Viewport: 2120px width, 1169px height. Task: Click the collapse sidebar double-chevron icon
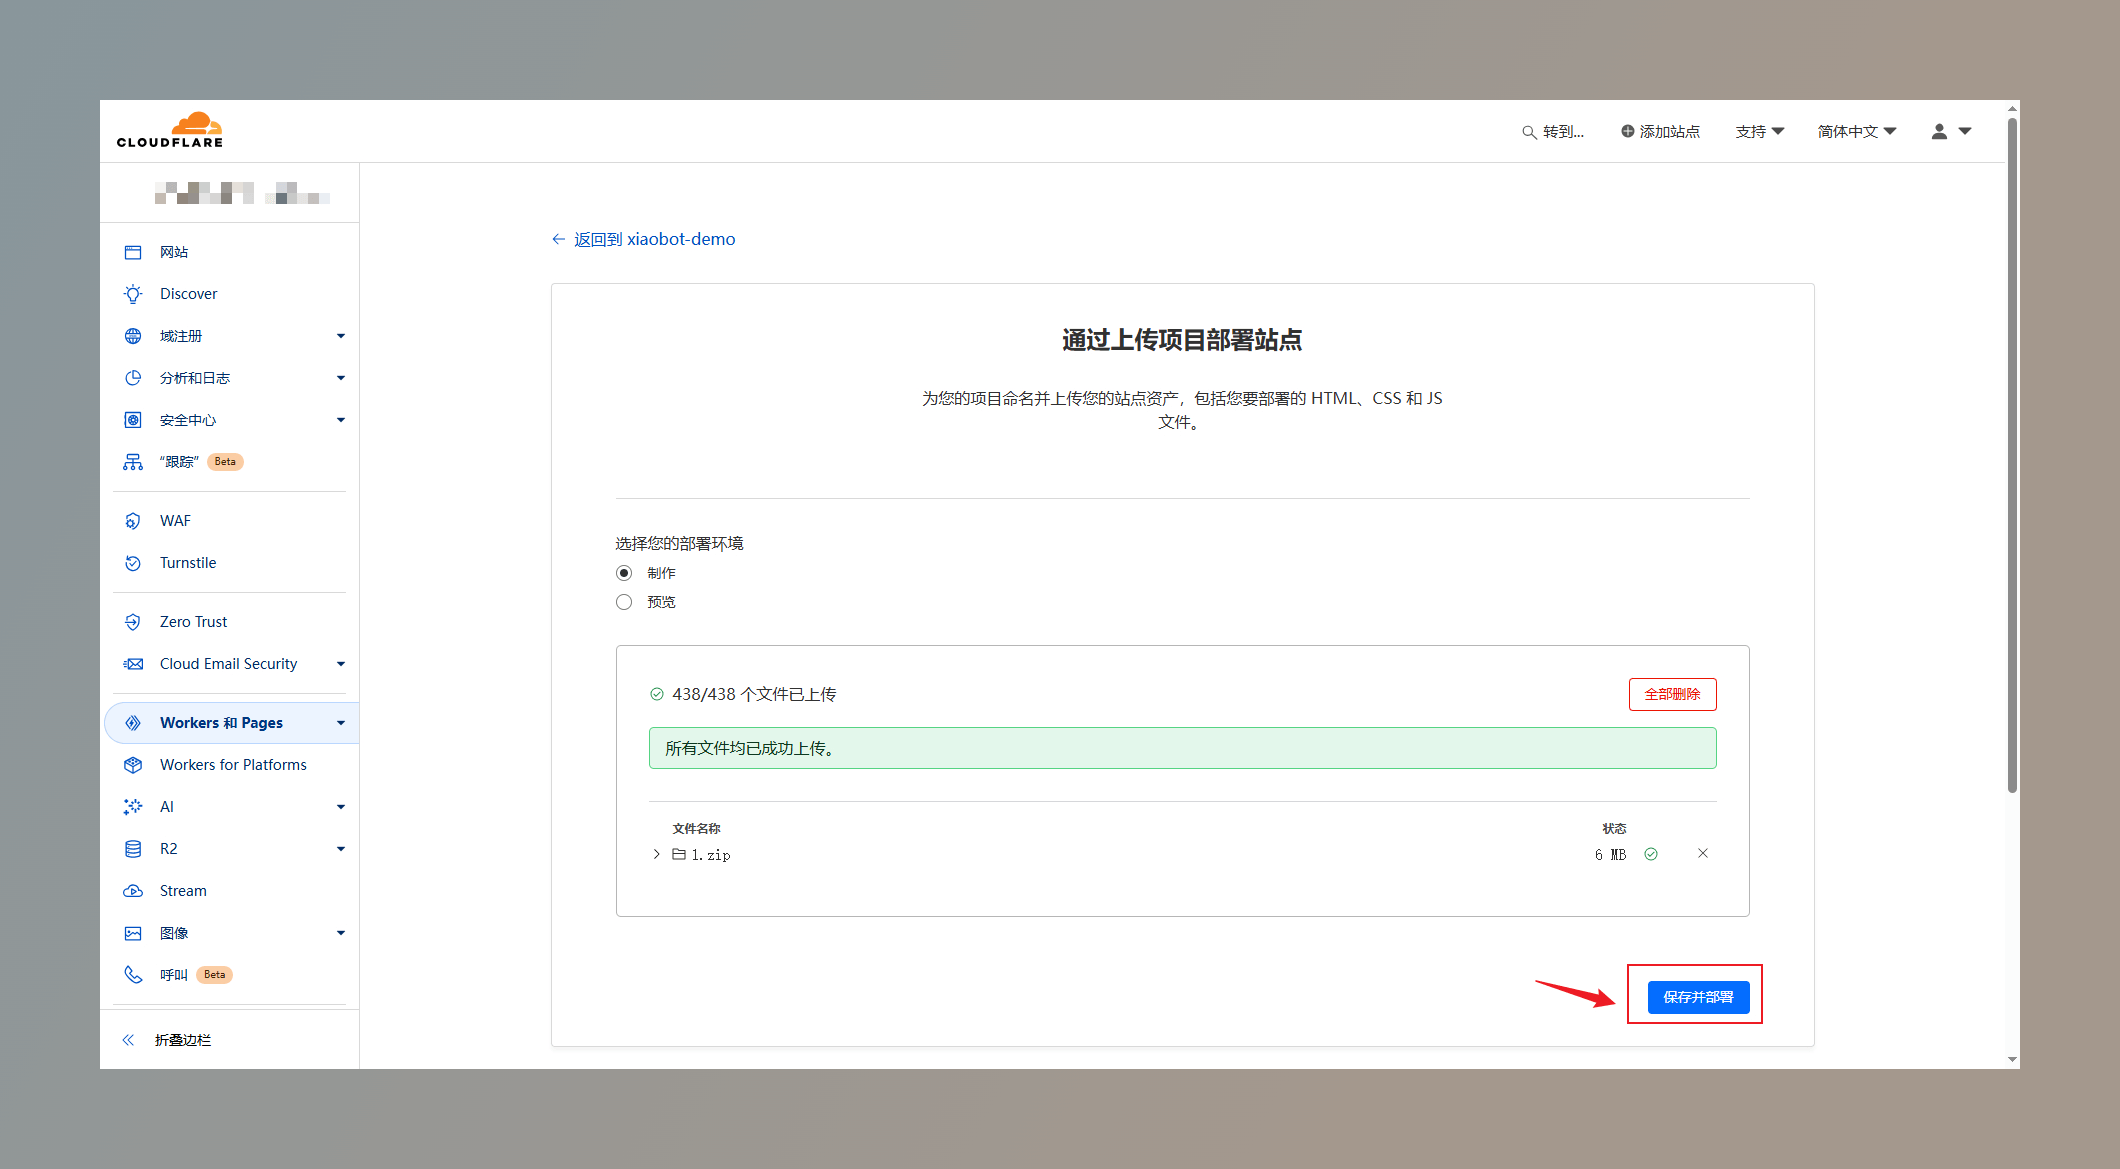coord(128,1040)
